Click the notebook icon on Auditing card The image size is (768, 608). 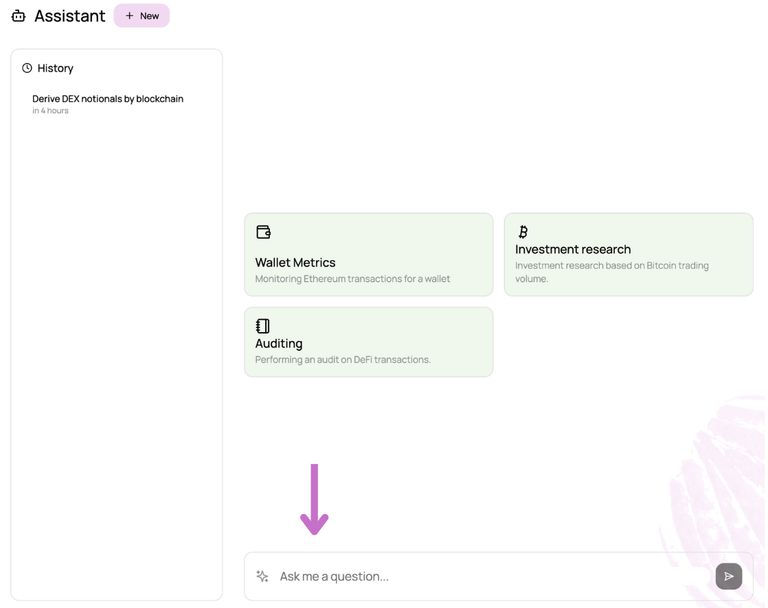click(x=263, y=326)
